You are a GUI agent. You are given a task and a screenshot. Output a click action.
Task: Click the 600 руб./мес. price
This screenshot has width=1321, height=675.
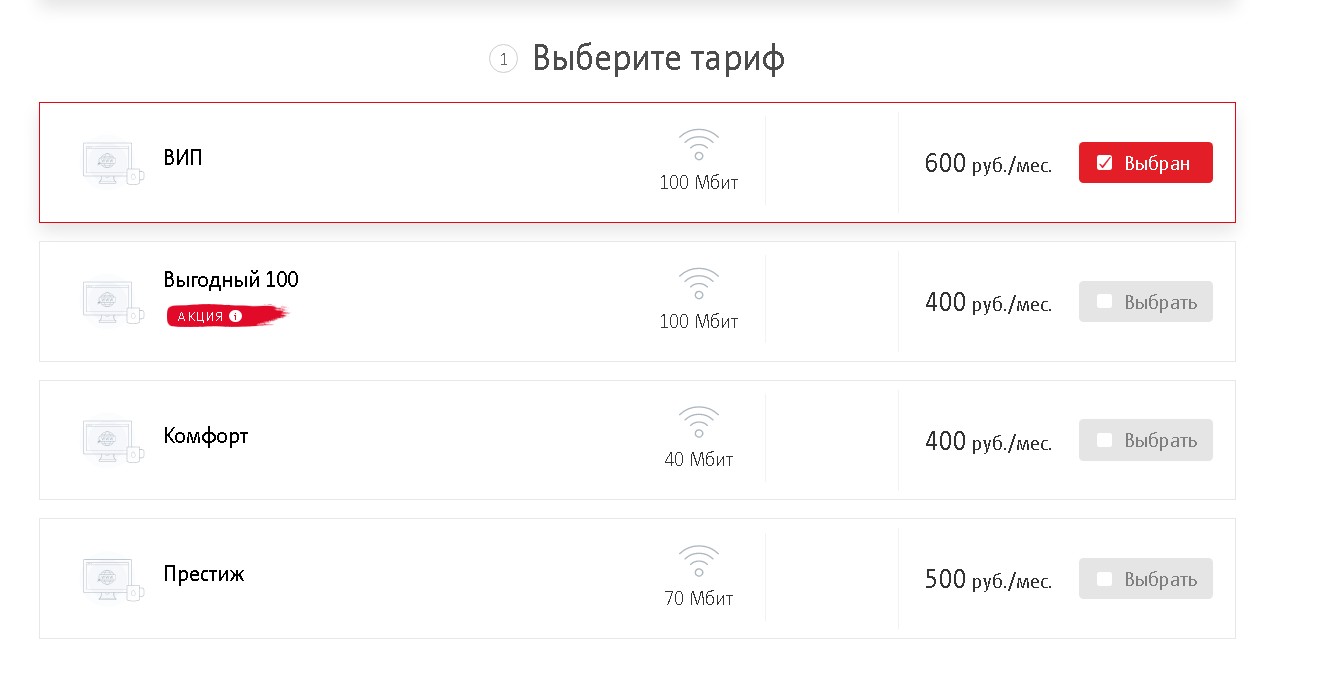click(988, 164)
